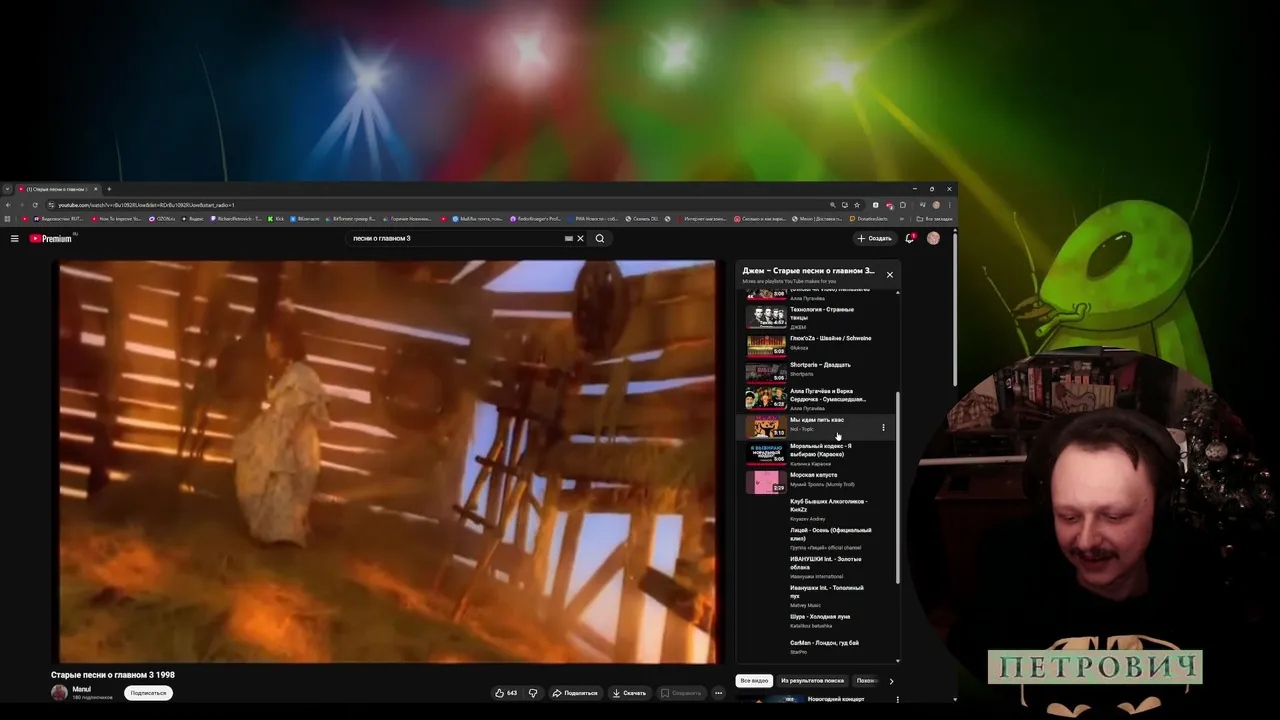Play 'Клуб Бывших Алкоголиков - KнnZz'
Image resolution: width=1280 pixels, height=720 pixels.
820,510
